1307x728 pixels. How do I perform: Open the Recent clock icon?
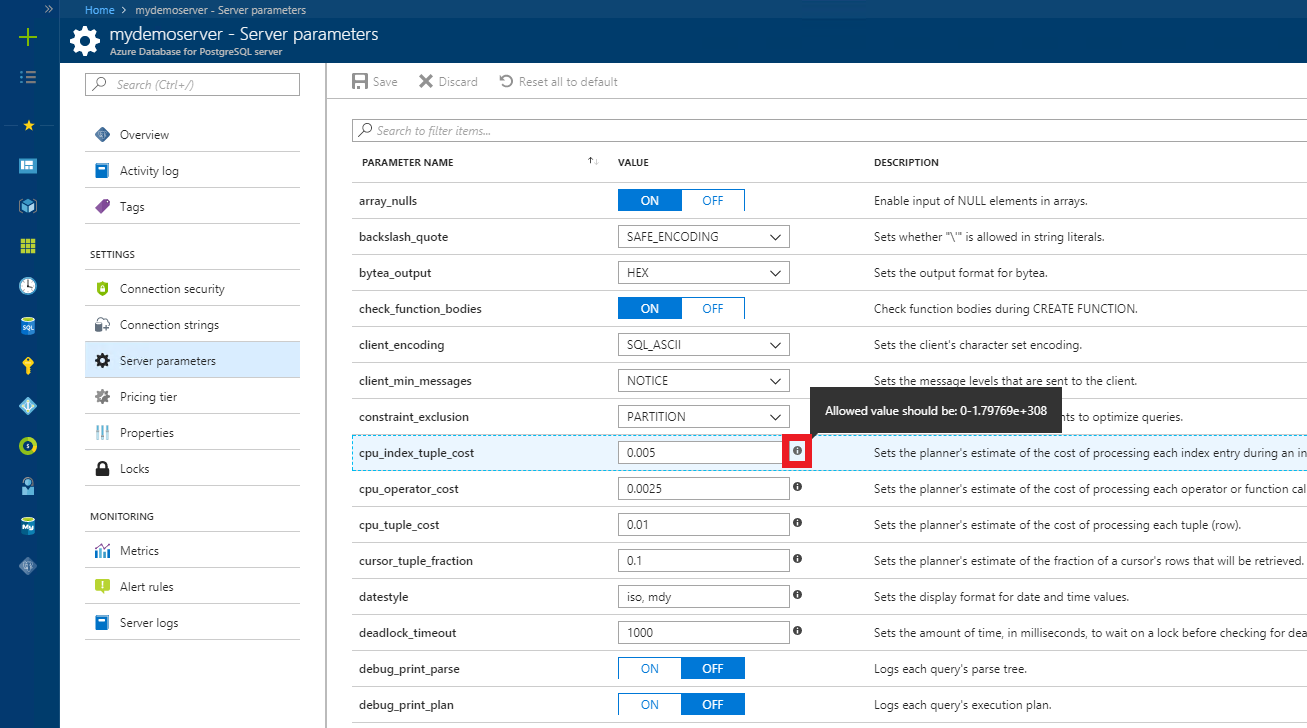(x=28, y=285)
